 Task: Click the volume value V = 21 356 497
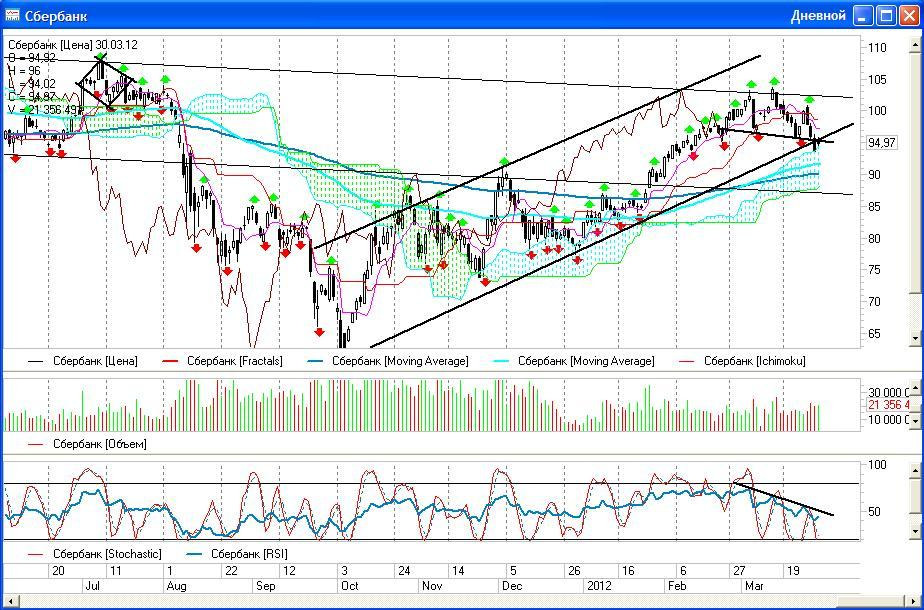pyautogui.click(x=45, y=110)
